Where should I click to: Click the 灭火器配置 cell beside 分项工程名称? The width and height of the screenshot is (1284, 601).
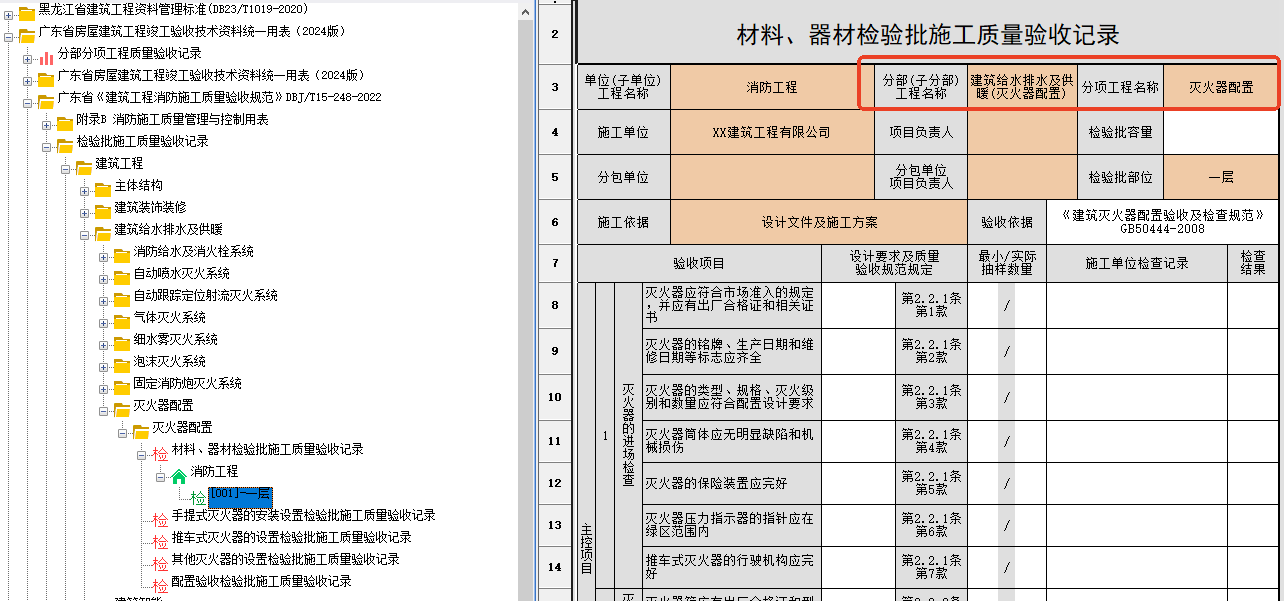pos(1222,87)
